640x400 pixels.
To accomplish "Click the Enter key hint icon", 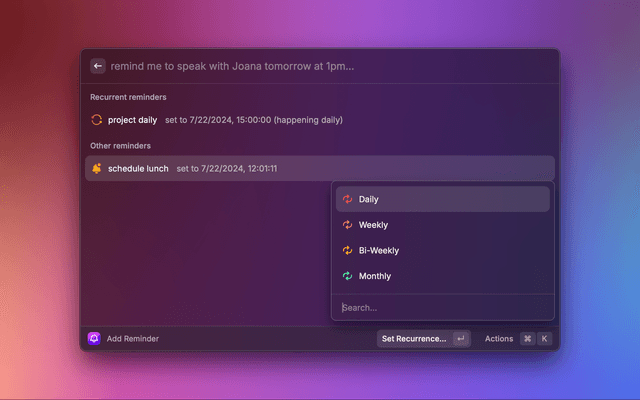I will 461,339.
